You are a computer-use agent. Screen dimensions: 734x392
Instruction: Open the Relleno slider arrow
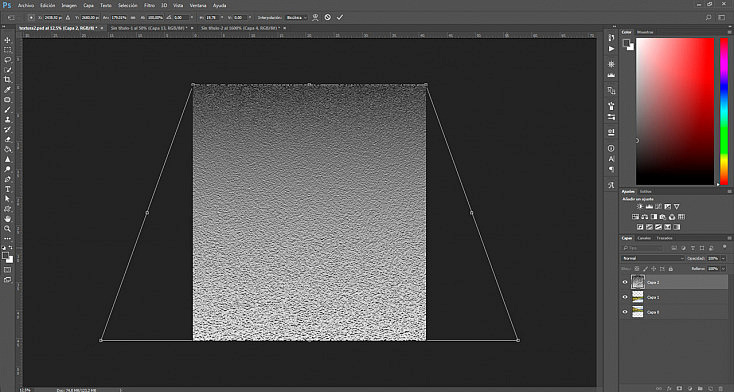[x=724, y=269]
